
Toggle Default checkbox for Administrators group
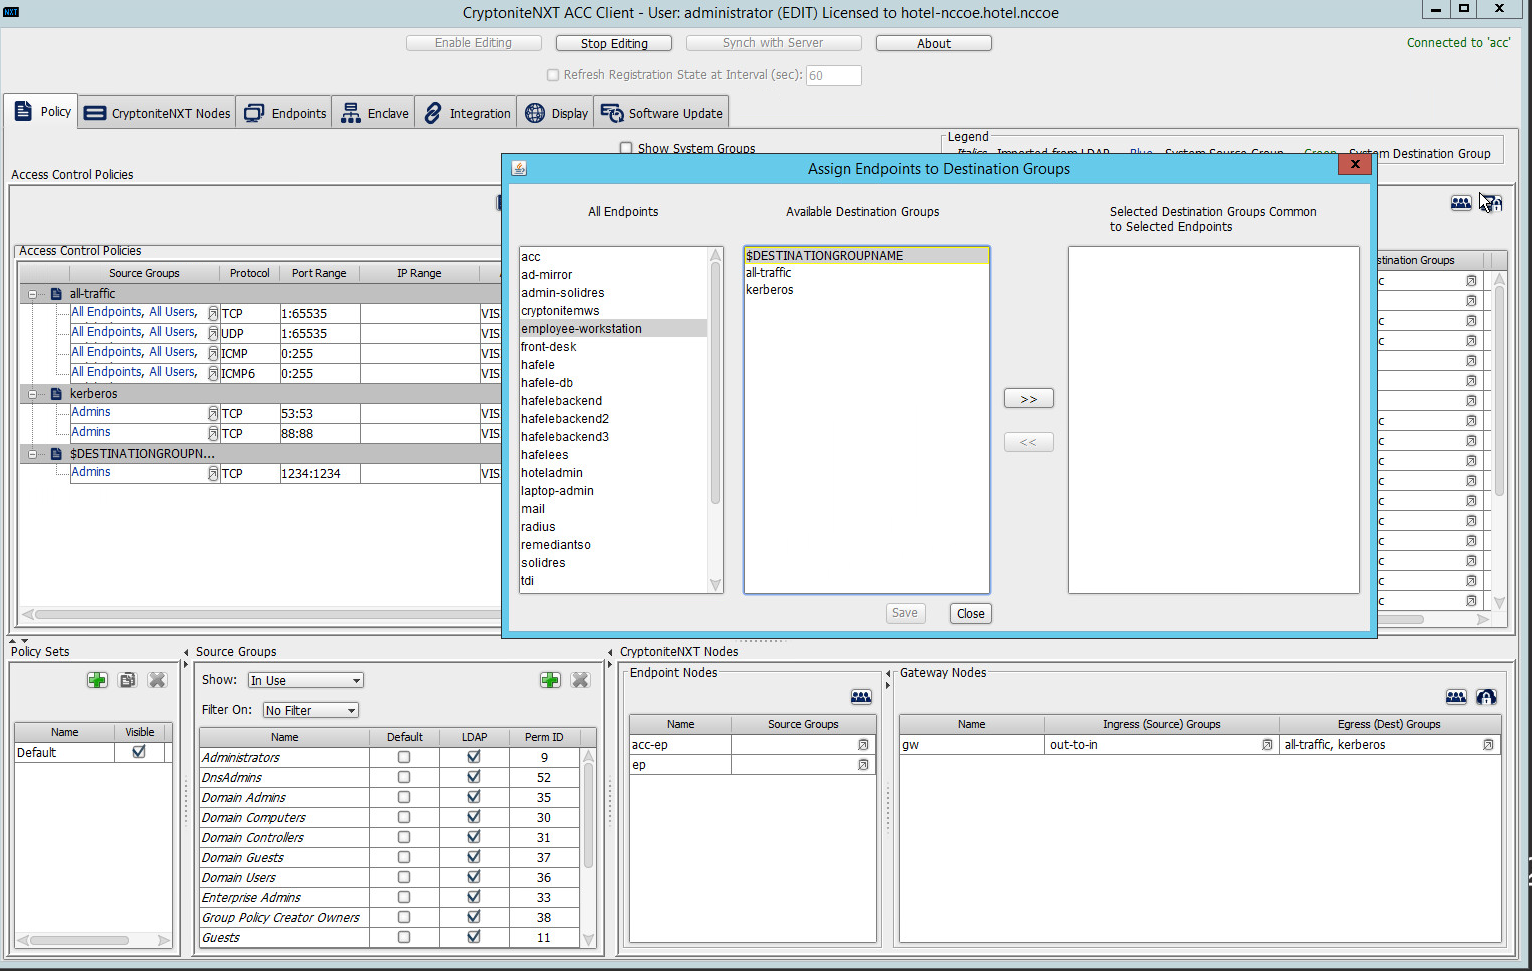click(404, 757)
